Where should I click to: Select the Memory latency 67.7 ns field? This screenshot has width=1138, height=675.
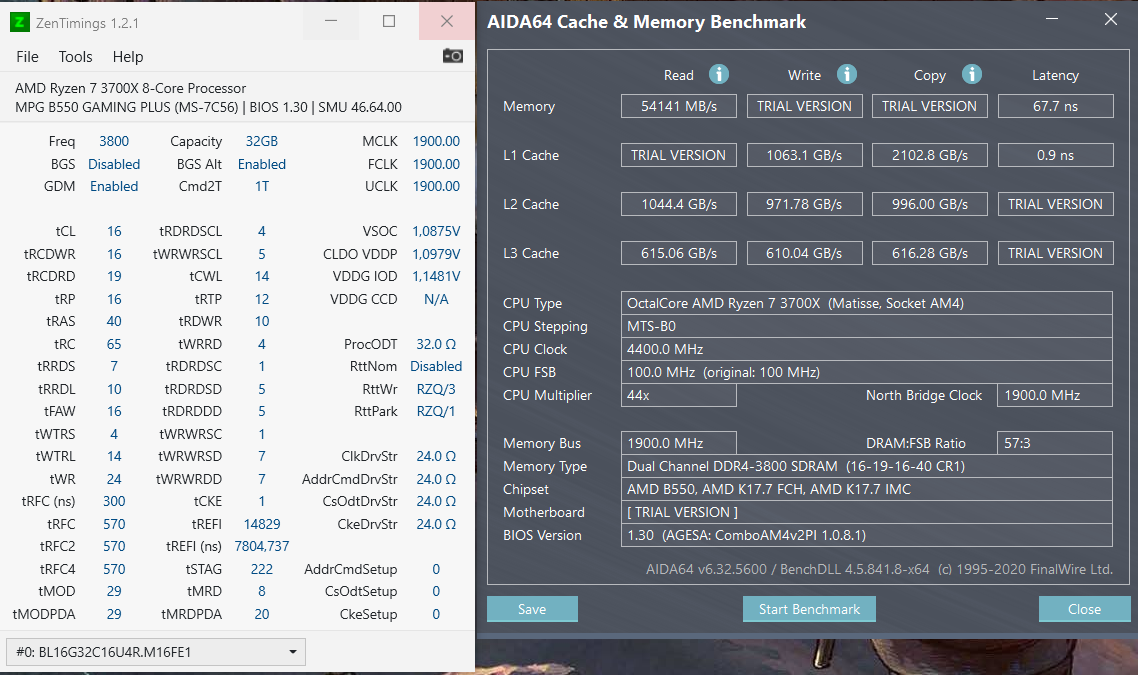1055,106
